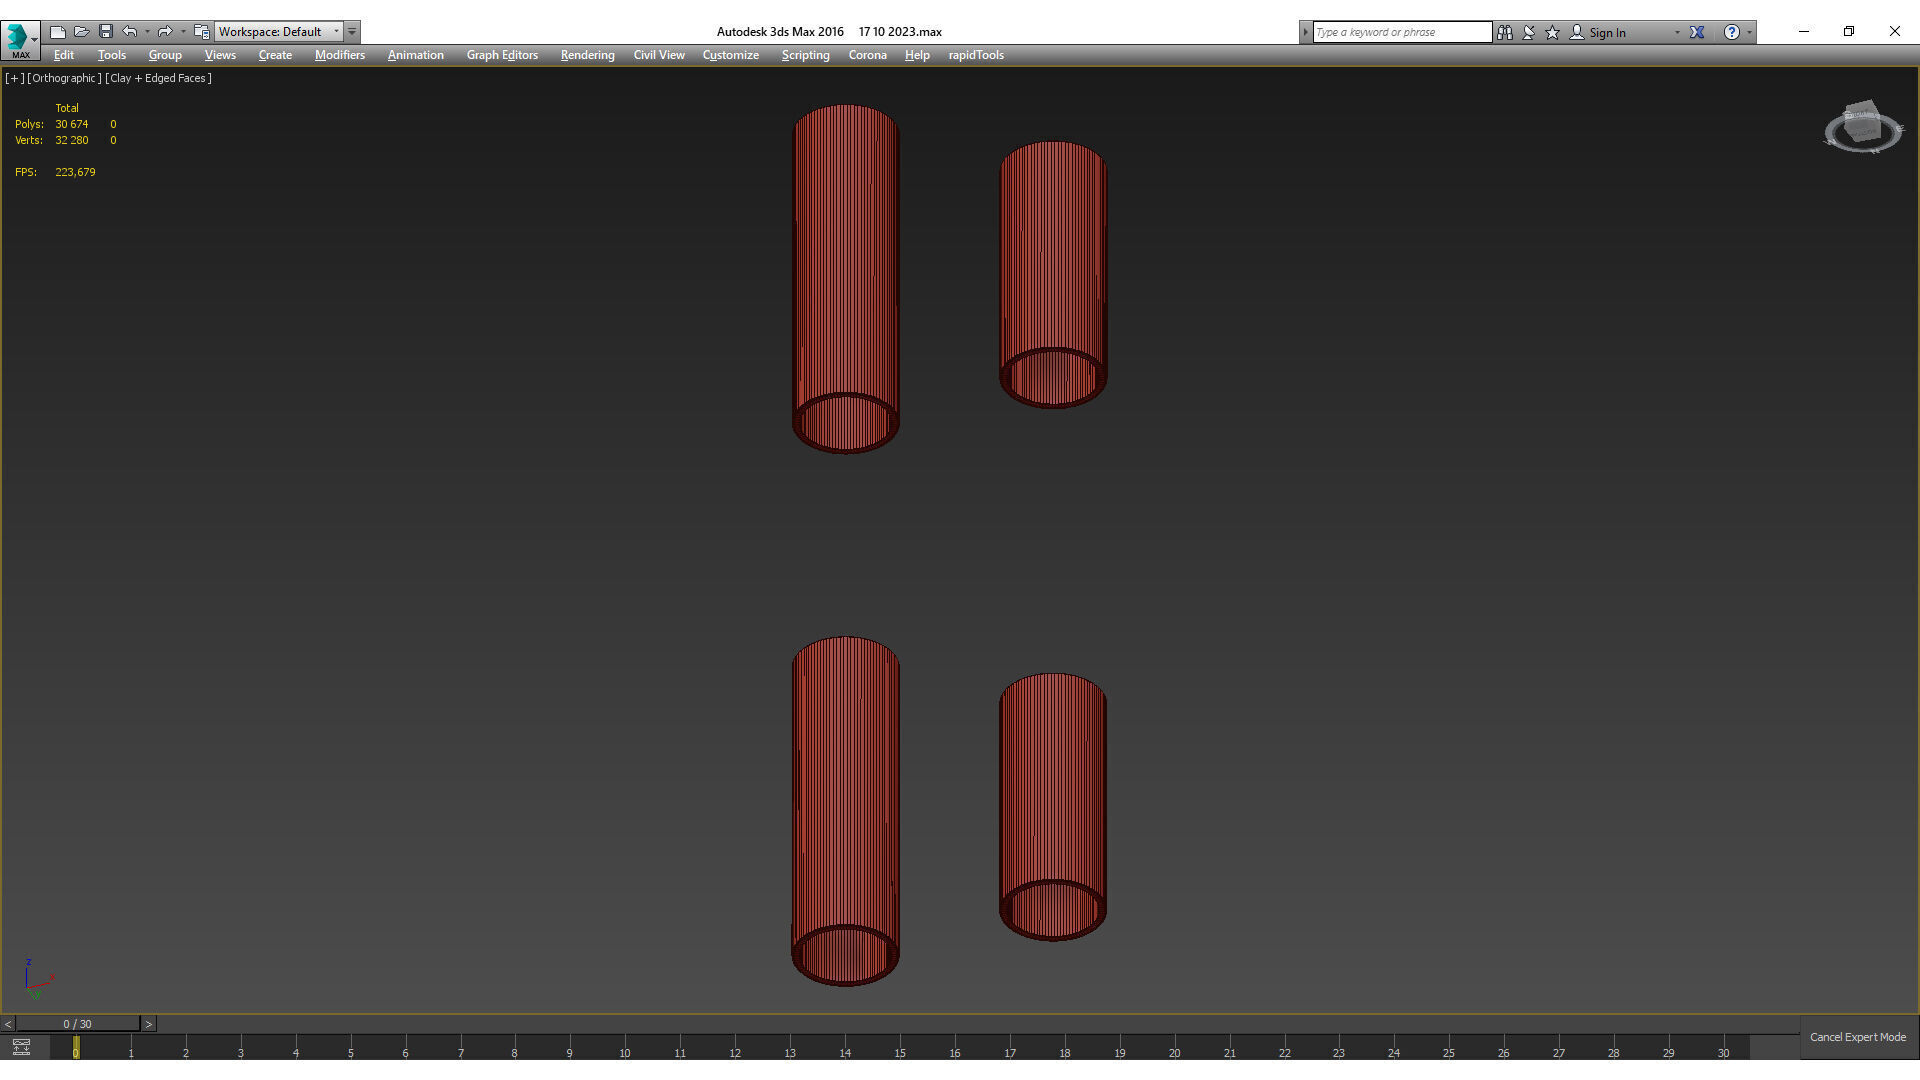Open the Customize menu
Screen dimensions: 1920x1080
tap(731, 55)
